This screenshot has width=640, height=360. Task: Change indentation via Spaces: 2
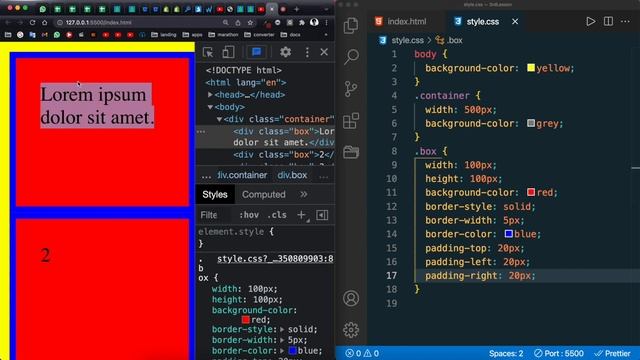tap(506, 353)
